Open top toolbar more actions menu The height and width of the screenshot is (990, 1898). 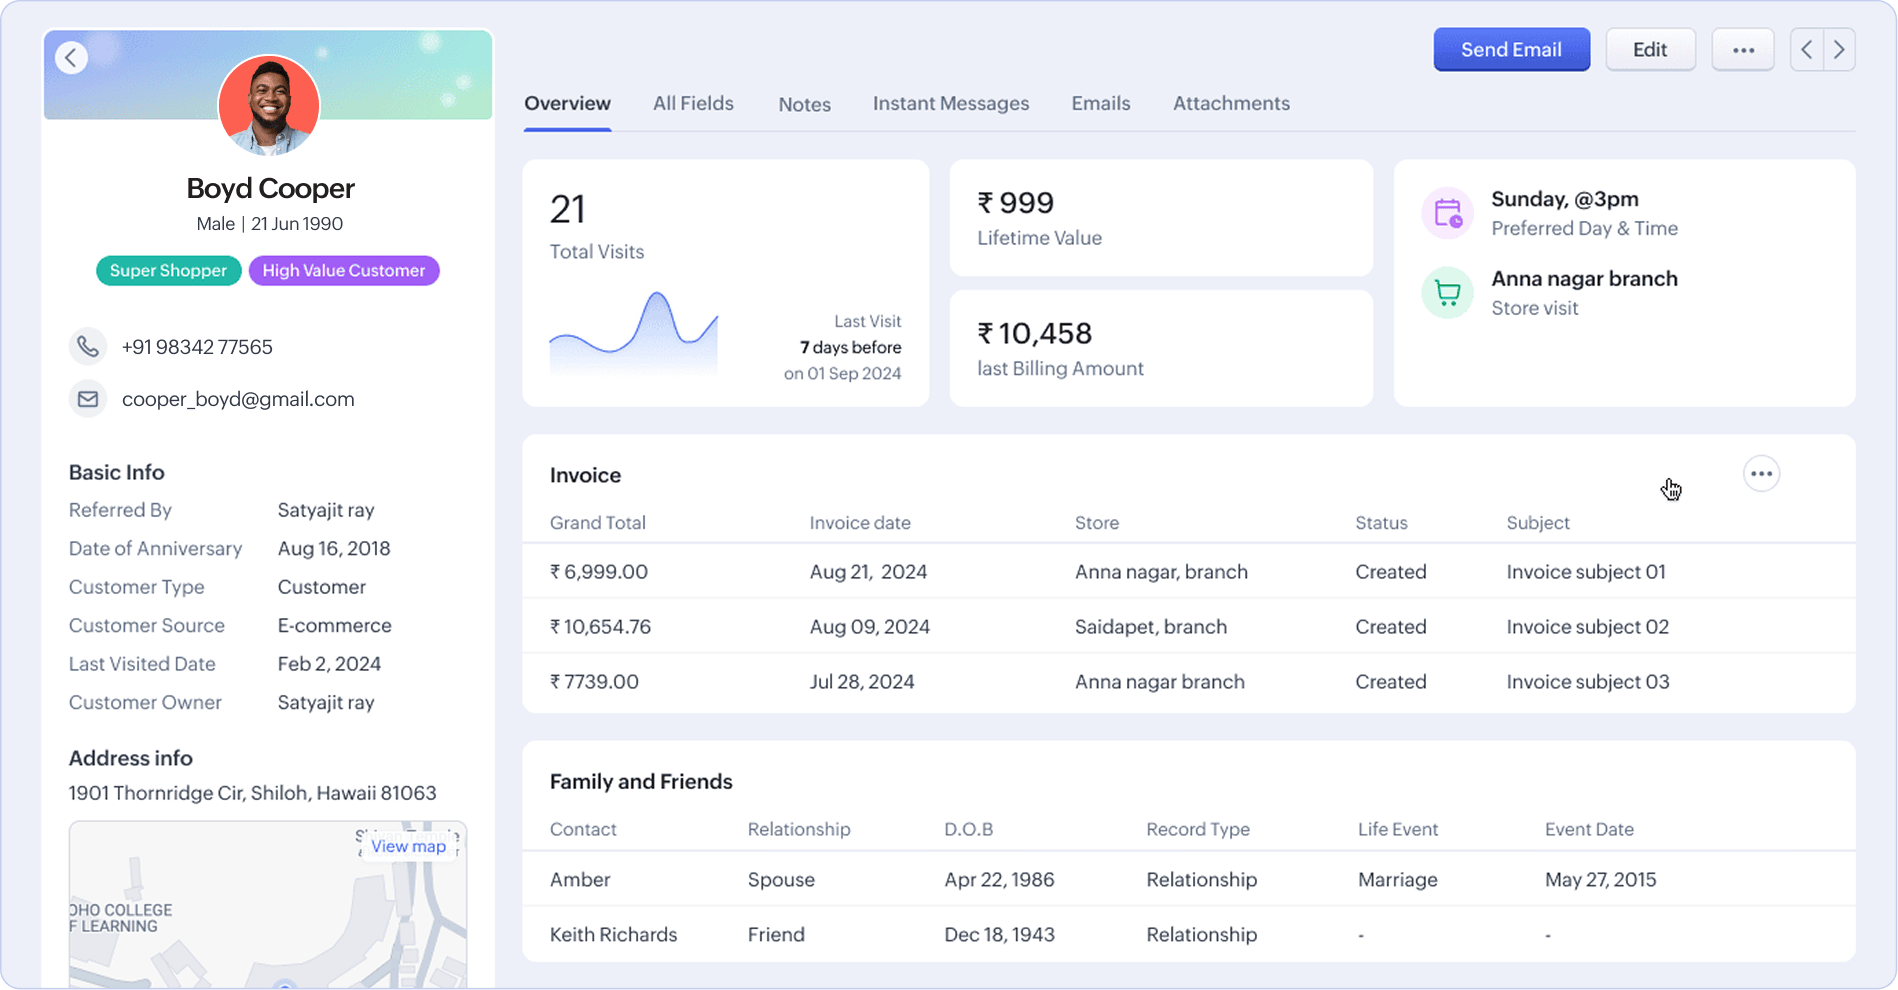1743,50
